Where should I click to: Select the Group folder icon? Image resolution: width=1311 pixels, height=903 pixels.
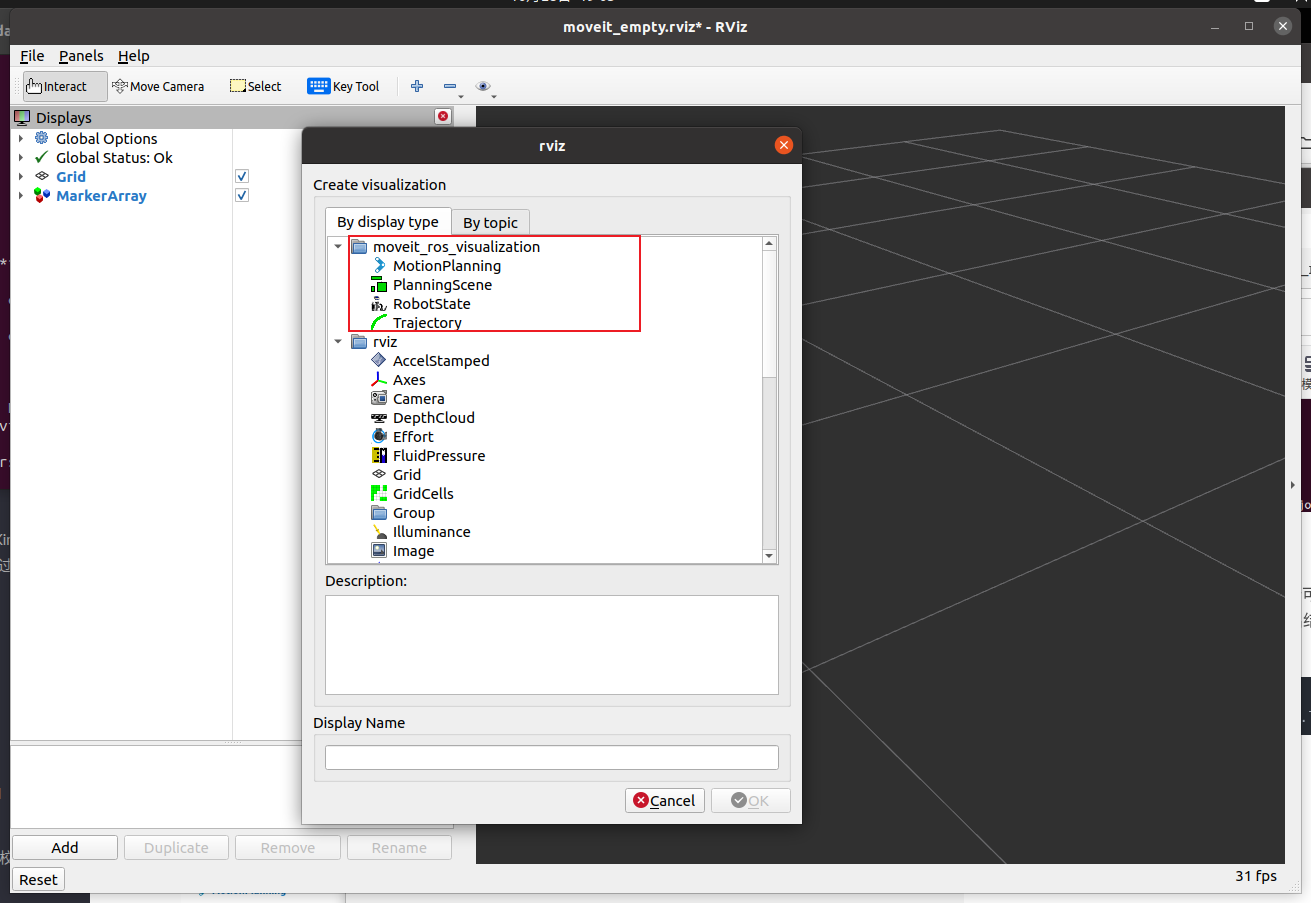click(379, 513)
